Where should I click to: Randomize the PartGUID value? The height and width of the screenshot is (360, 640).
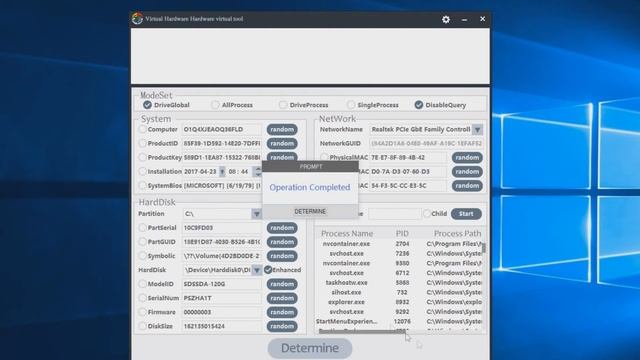tap(282, 242)
